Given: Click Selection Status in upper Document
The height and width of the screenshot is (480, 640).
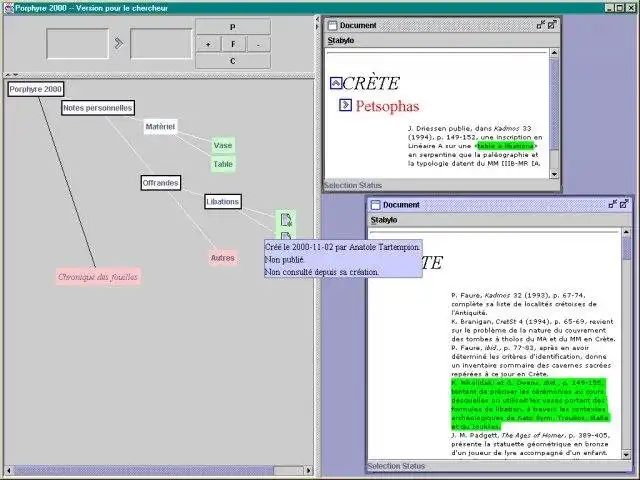Looking at the screenshot, I should [353, 185].
